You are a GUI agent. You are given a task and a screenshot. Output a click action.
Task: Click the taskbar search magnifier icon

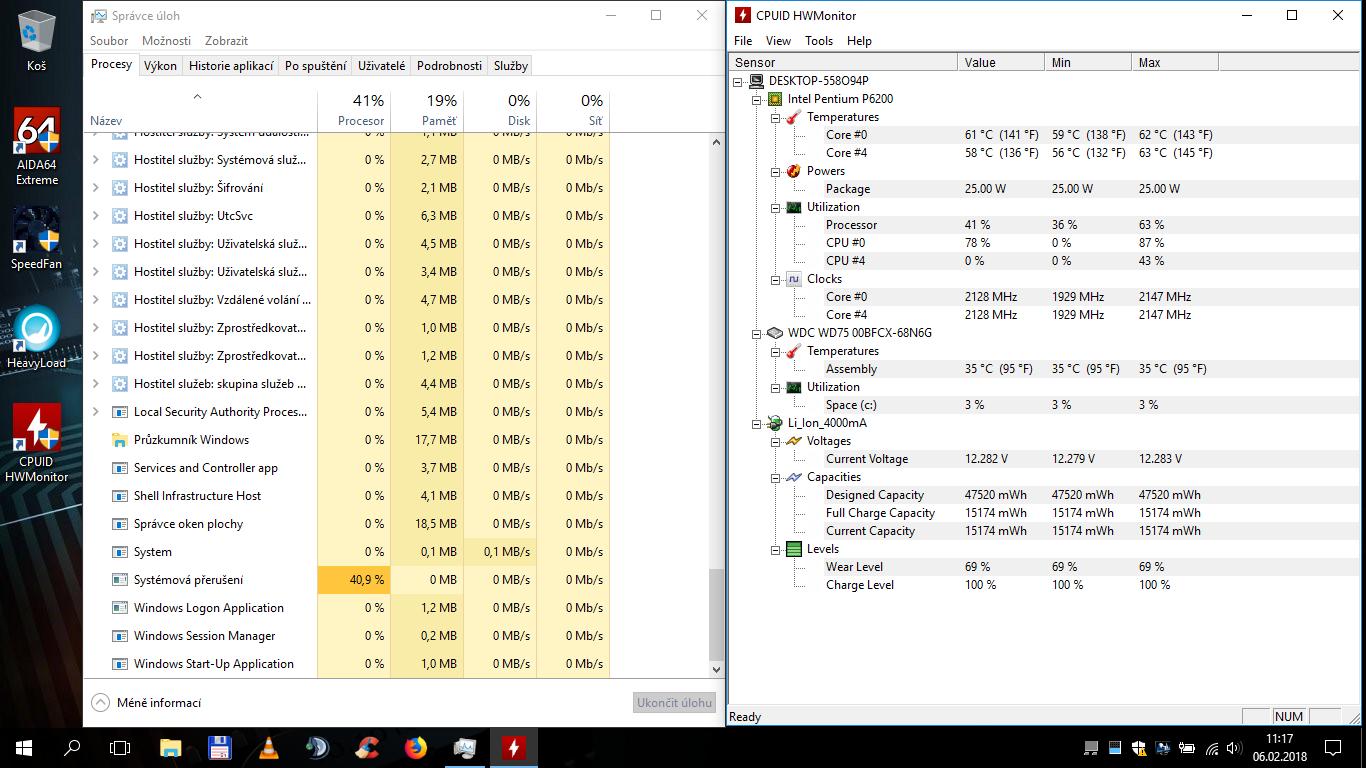[x=72, y=748]
